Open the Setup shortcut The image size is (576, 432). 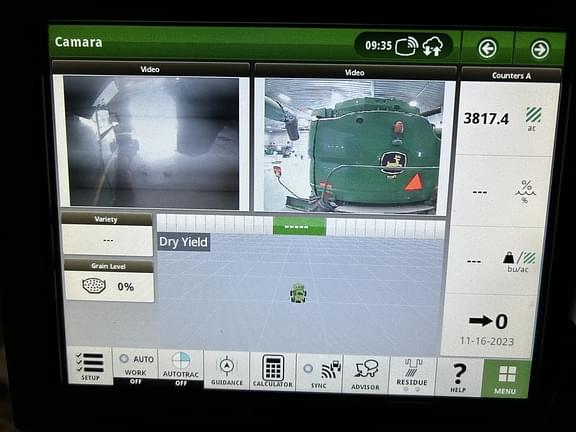click(90, 365)
